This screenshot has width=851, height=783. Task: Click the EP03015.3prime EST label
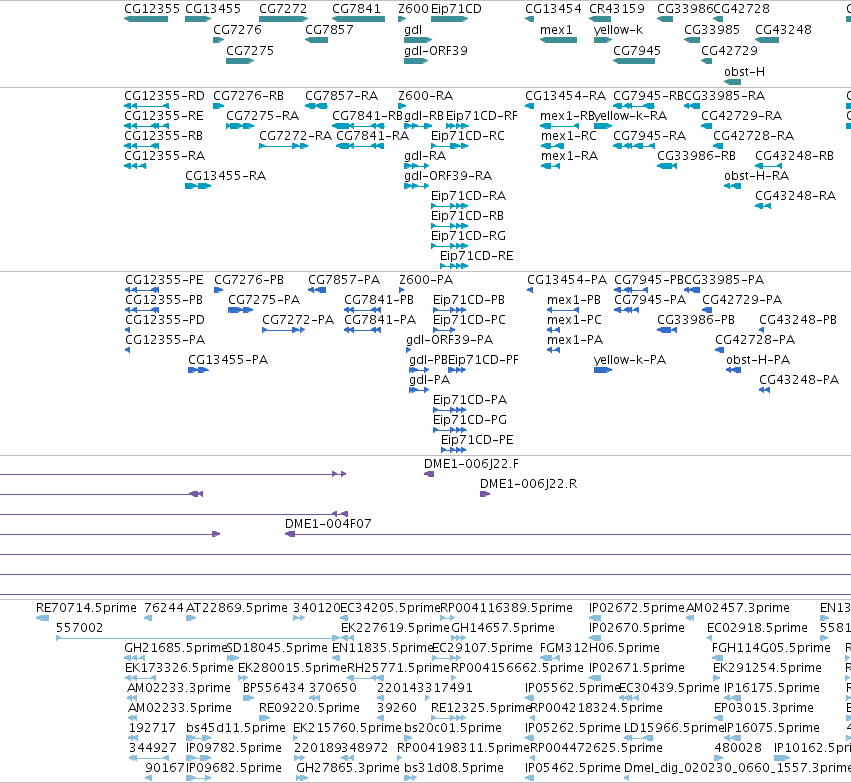tap(764, 708)
